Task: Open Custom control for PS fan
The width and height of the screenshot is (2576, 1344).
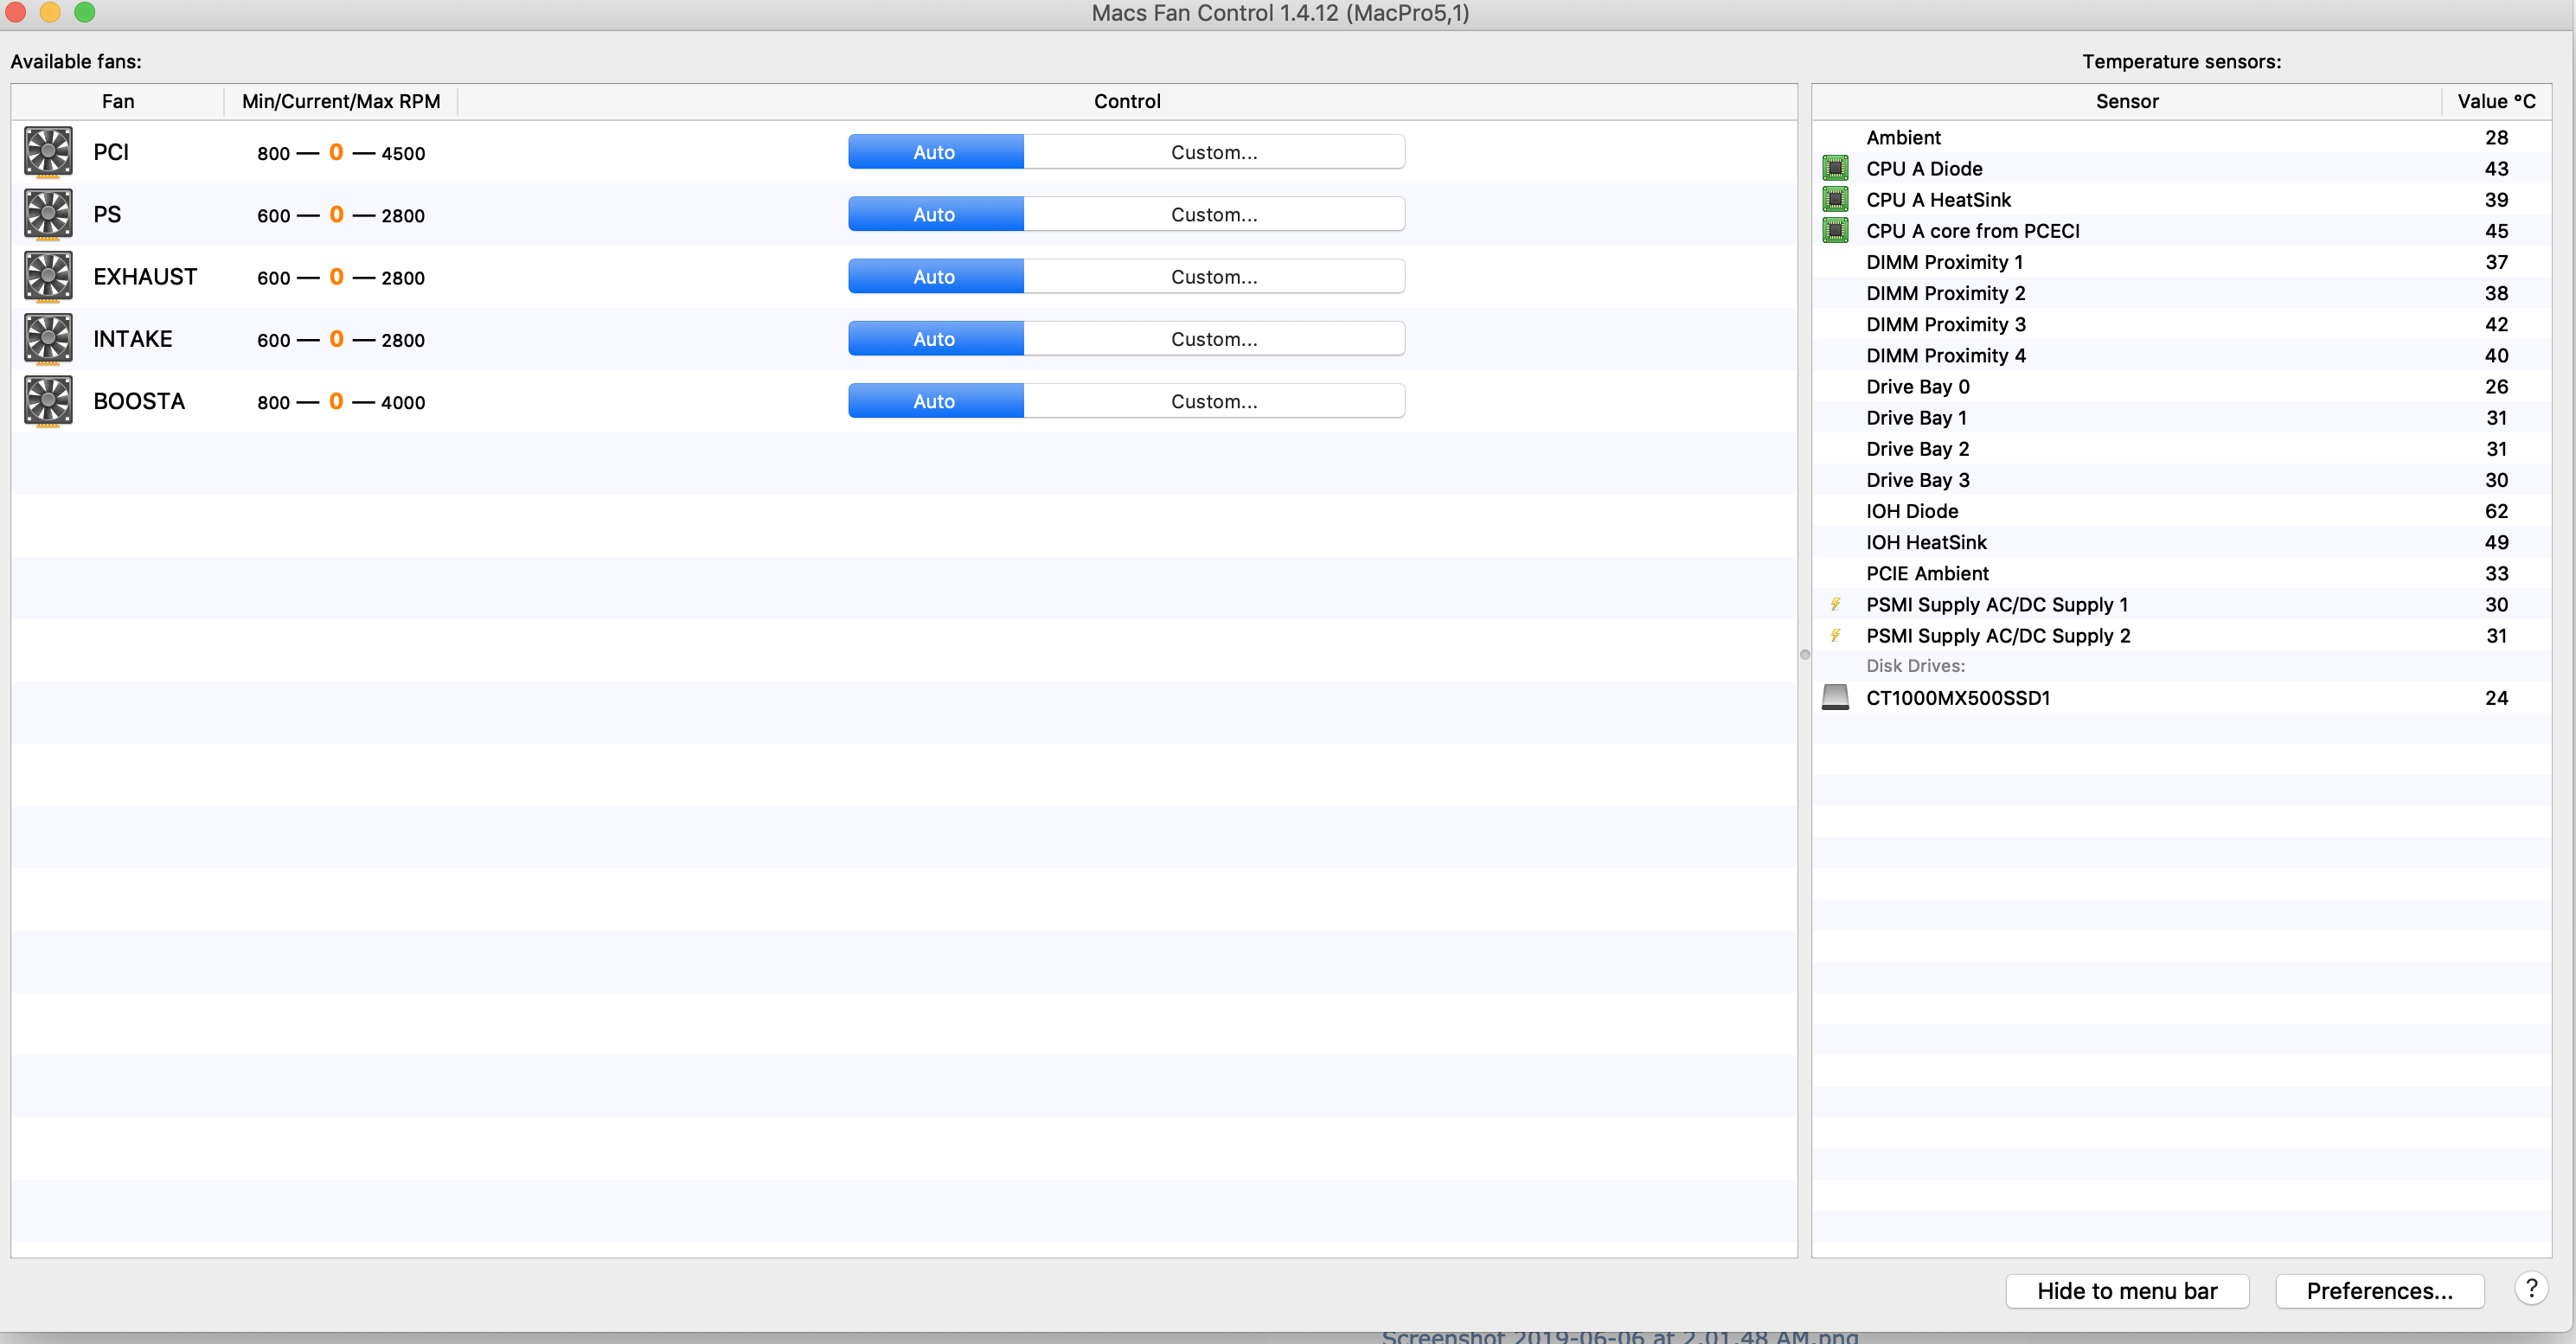Action: pyautogui.click(x=1214, y=214)
